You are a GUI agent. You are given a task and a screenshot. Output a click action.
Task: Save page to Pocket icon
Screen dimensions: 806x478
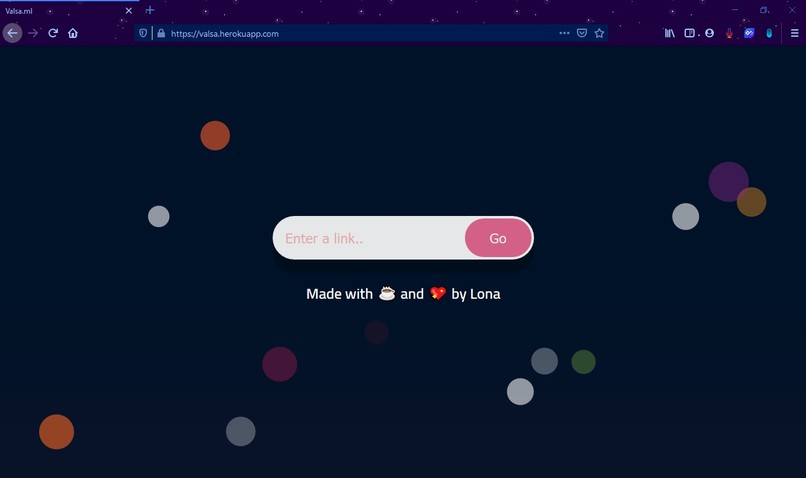582,33
